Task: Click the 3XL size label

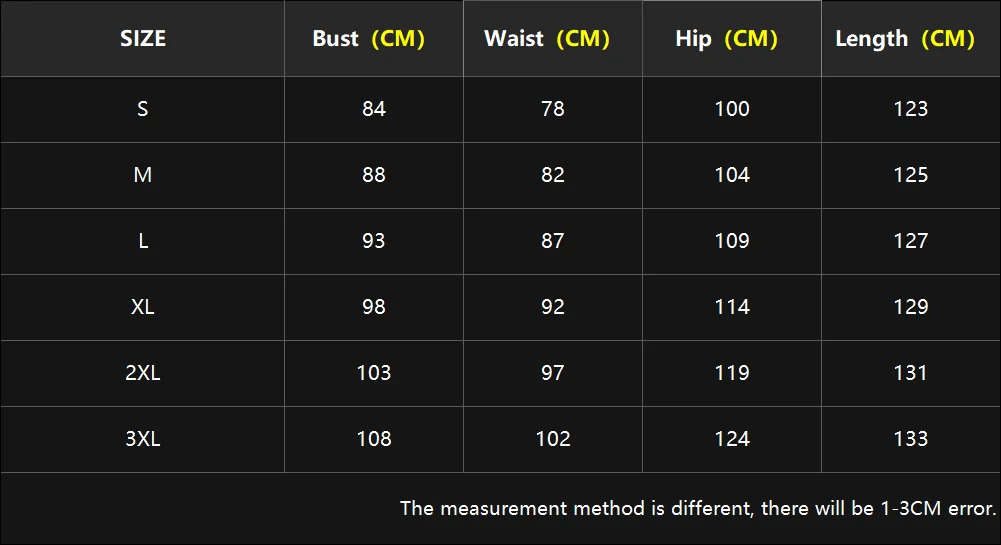Action: point(143,439)
